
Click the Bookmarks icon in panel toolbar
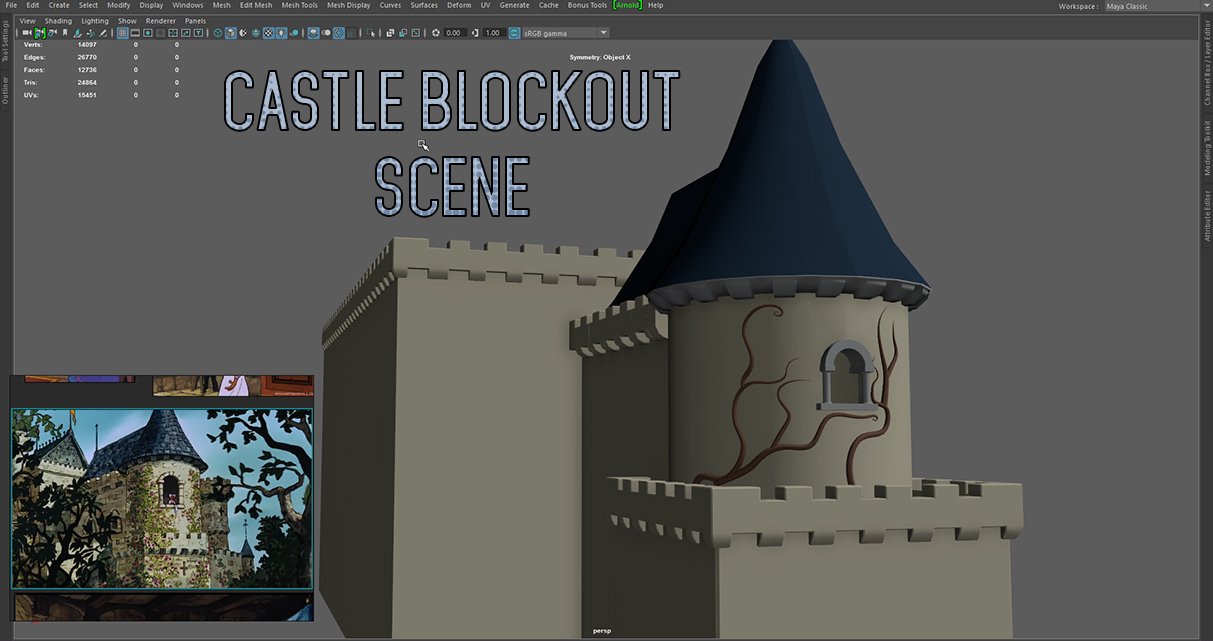coord(65,33)
